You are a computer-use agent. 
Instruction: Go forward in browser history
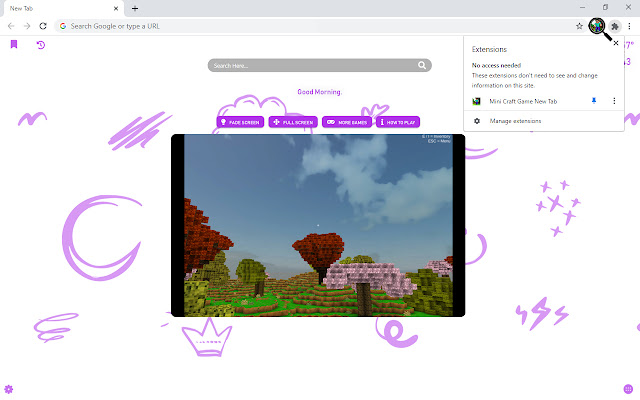coord(27,26)
